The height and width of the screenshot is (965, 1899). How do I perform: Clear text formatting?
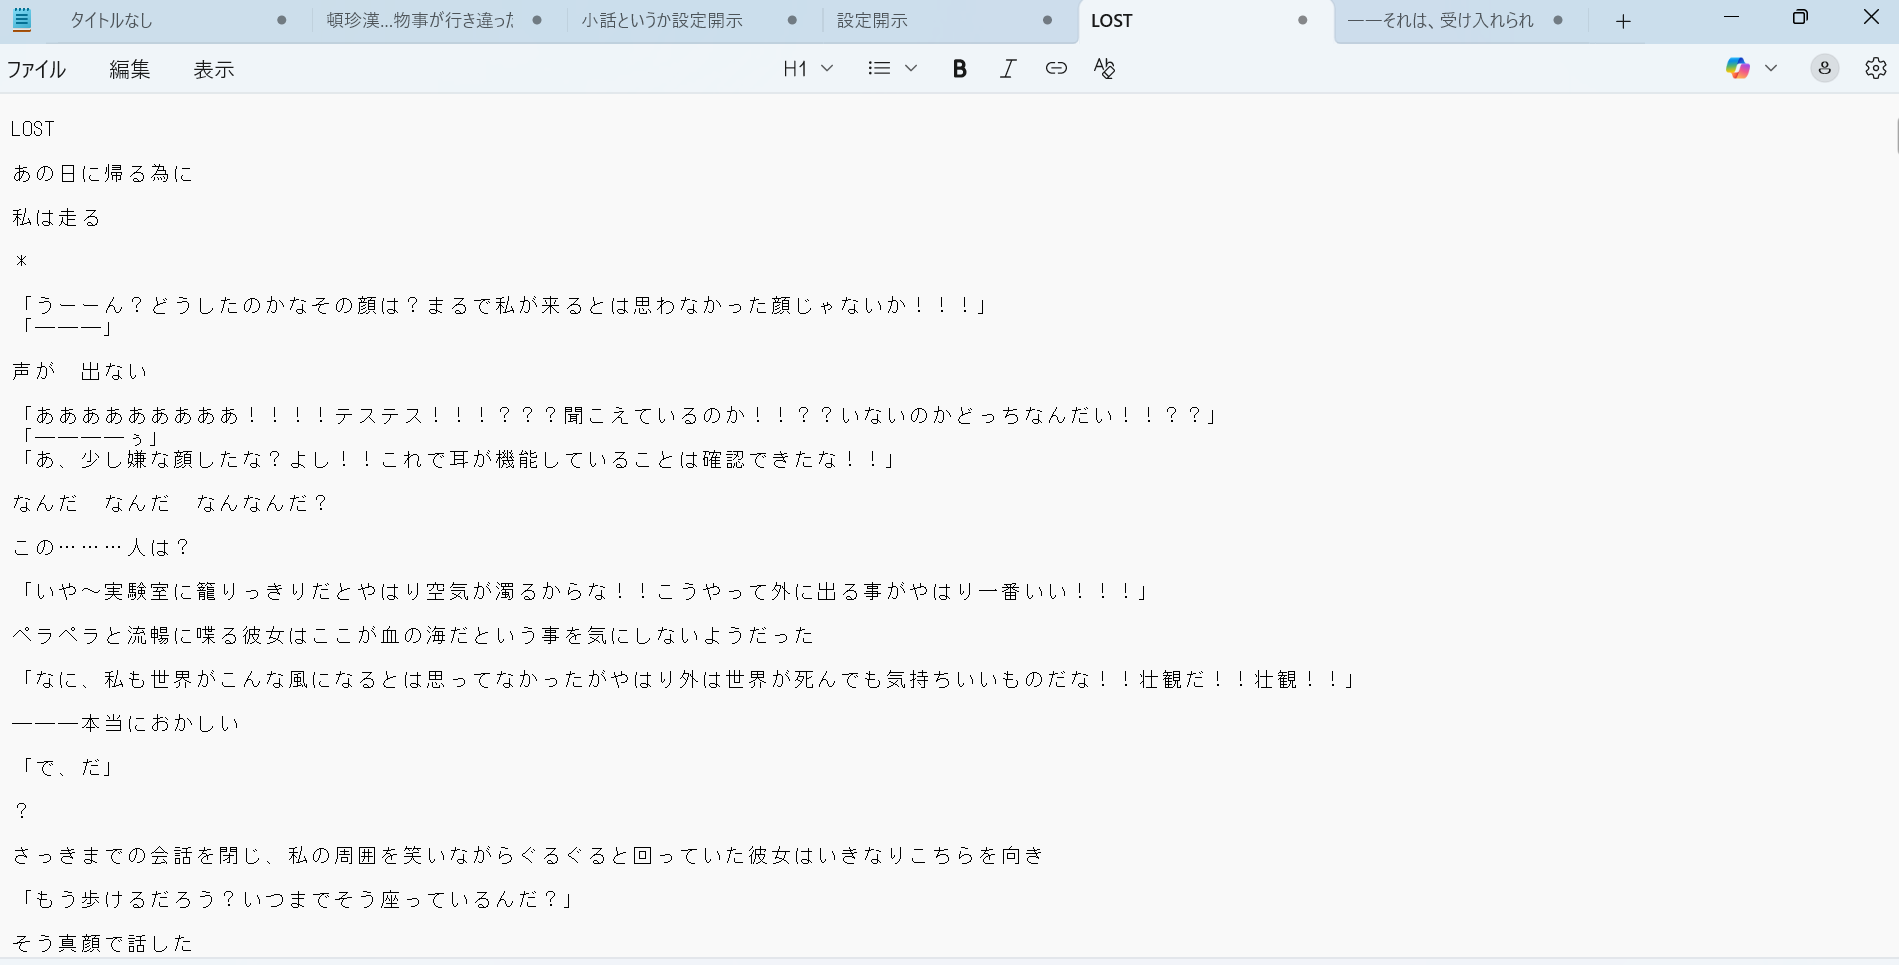(1104, 68)
